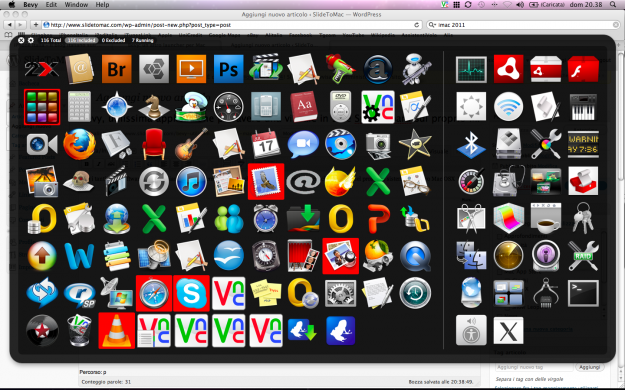Launch Audio MIDI Setup keyboard icon

[x=583, y=106]
